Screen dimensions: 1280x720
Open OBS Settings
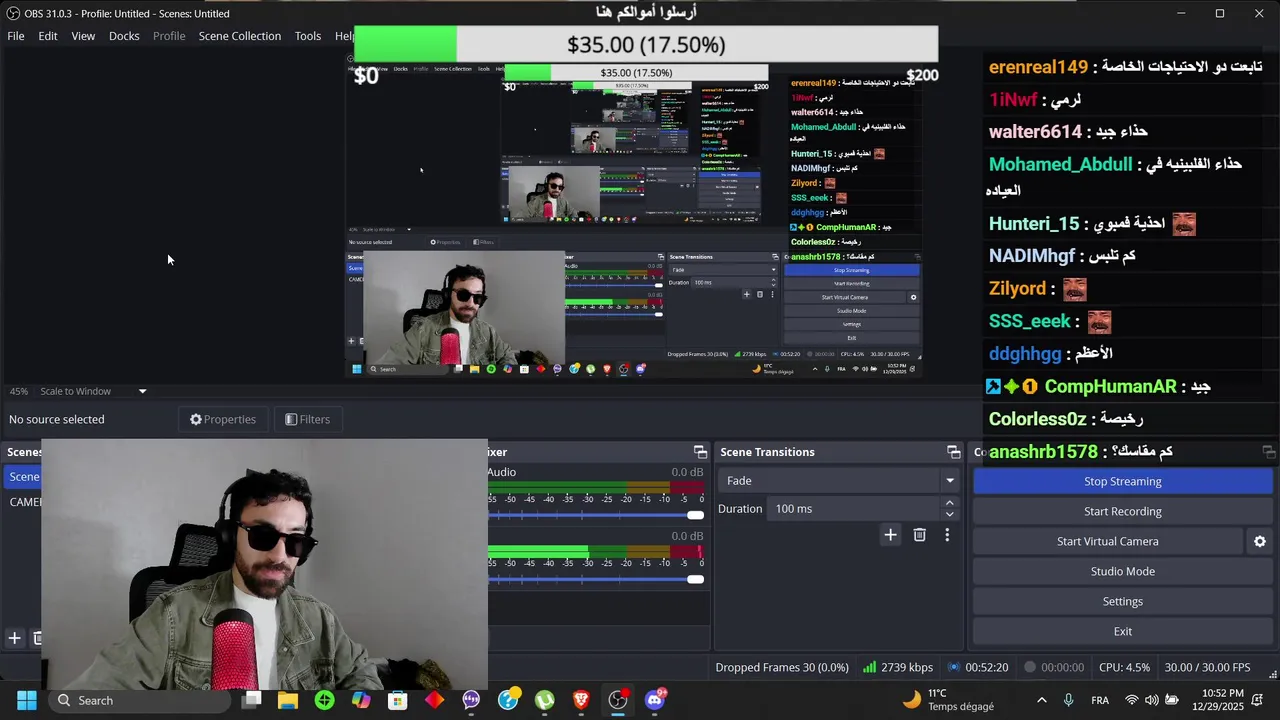1123,601
